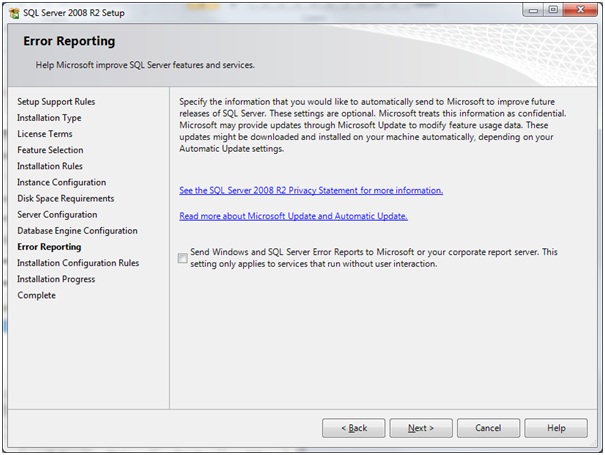Close the SQL Server Setup window

point(580,10)
